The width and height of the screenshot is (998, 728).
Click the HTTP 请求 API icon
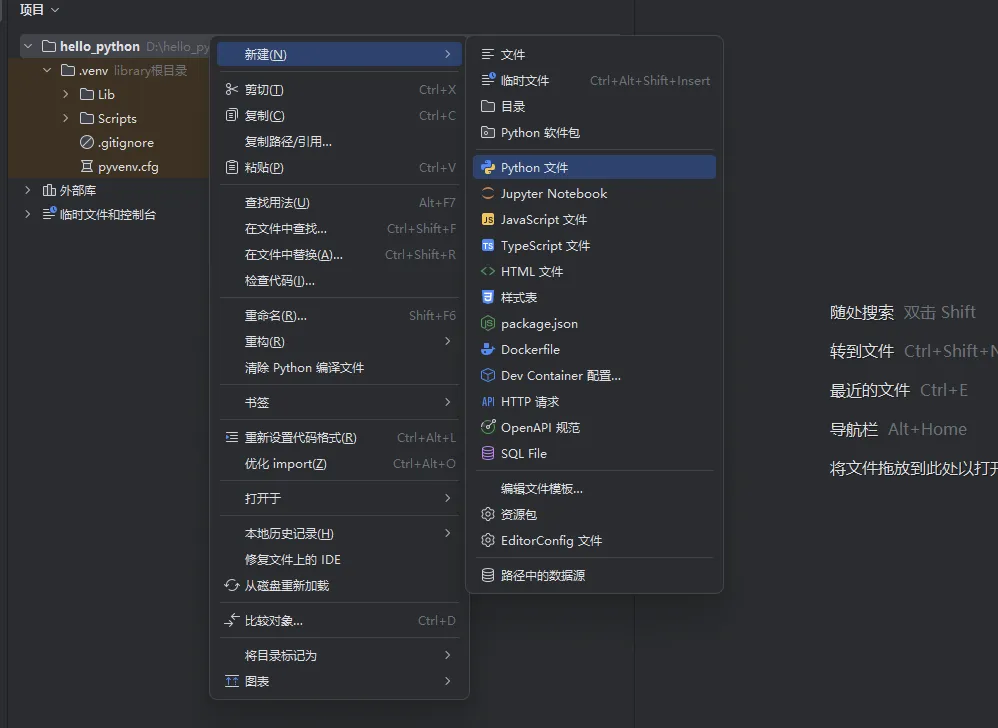point(488,402)
